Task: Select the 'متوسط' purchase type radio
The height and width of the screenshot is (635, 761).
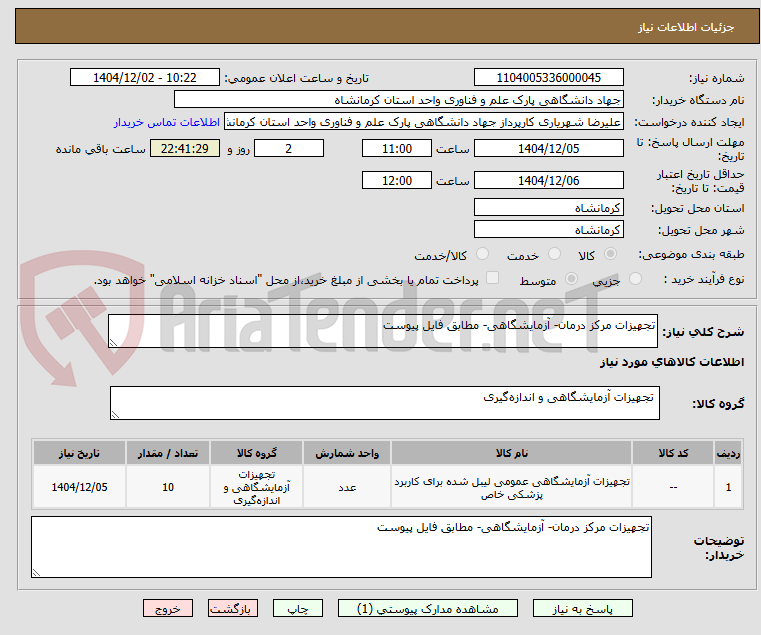Action: pos(572,279)
